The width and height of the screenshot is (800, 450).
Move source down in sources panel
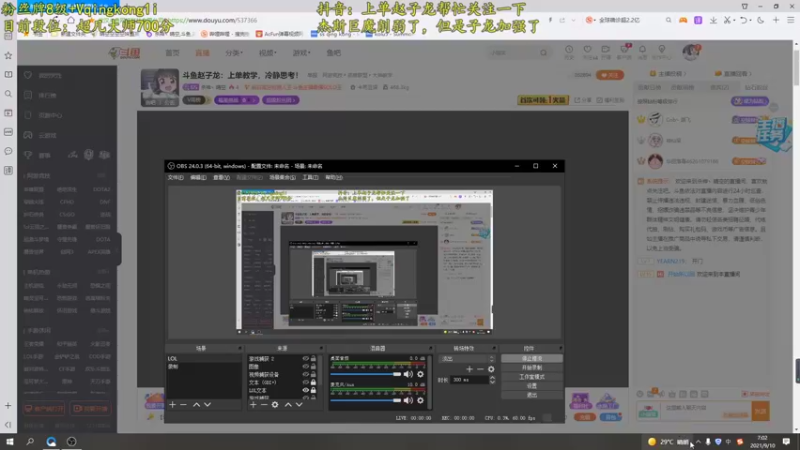click(299, 405)
